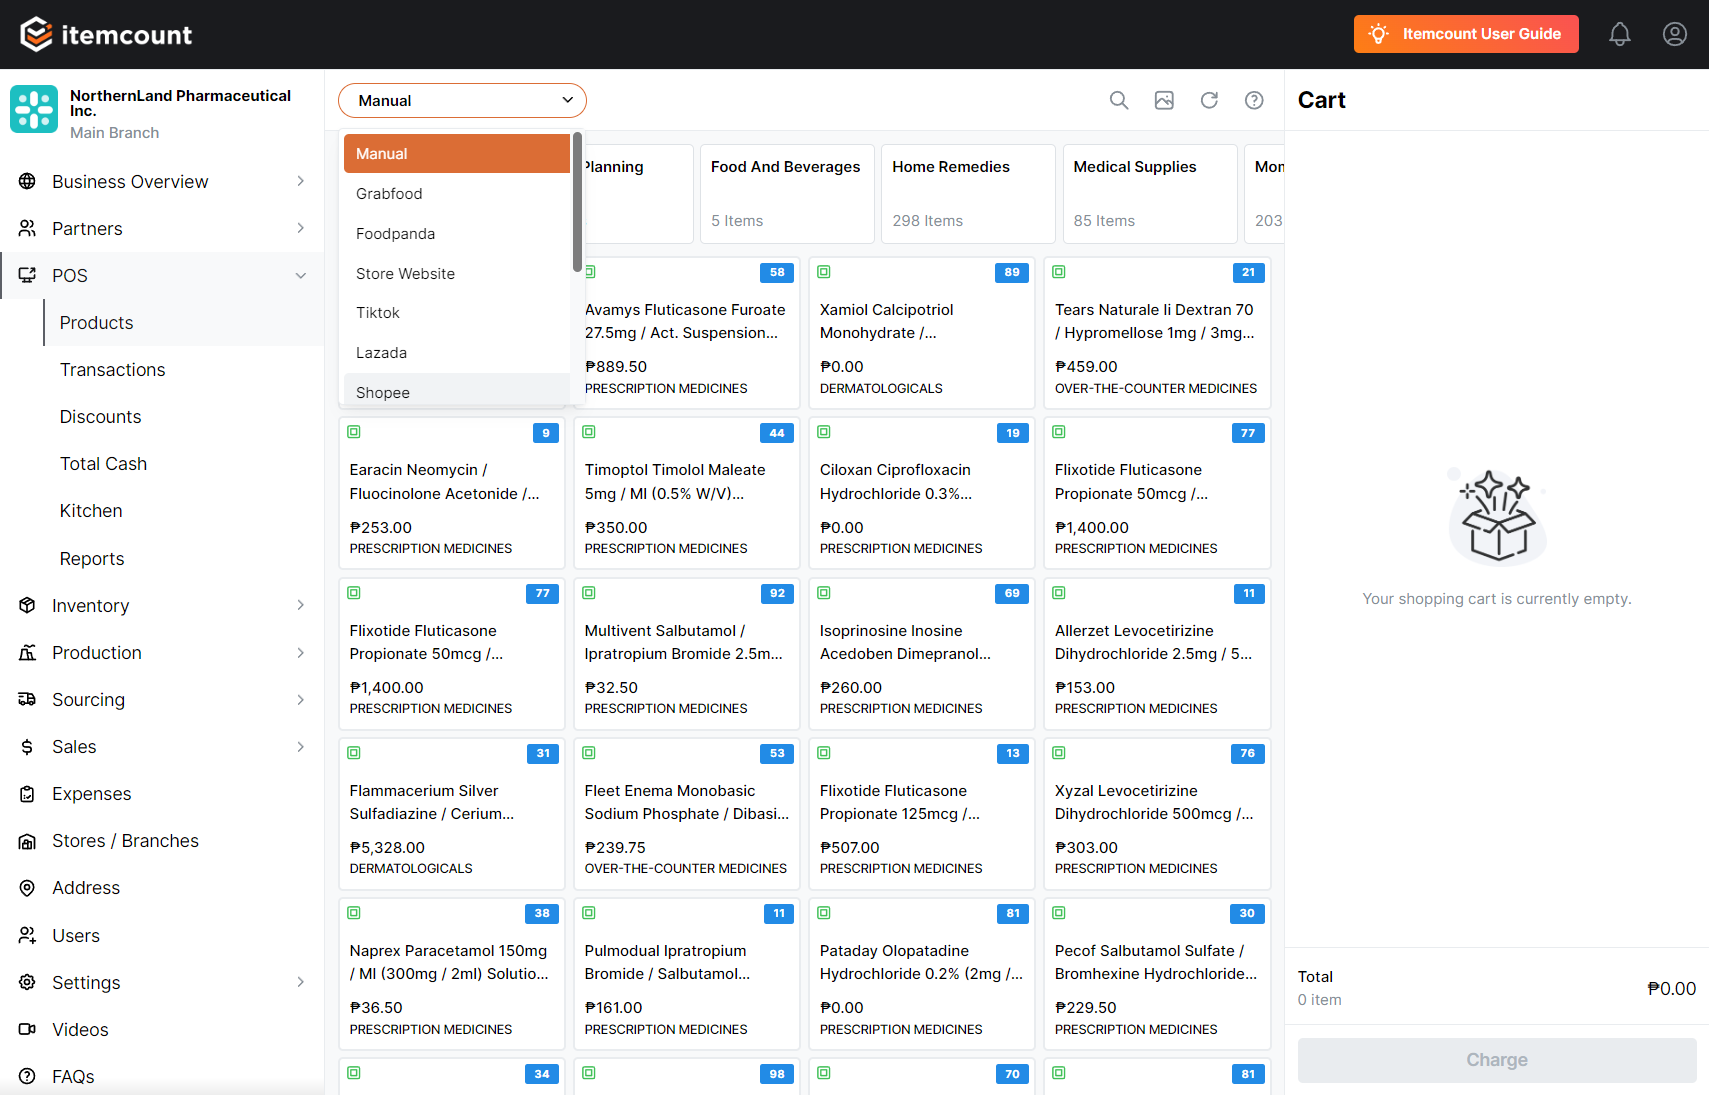This screenshot has height=1095, width=1709.
Task: Click the Inventory box icon
Action: tap(28, 605)
